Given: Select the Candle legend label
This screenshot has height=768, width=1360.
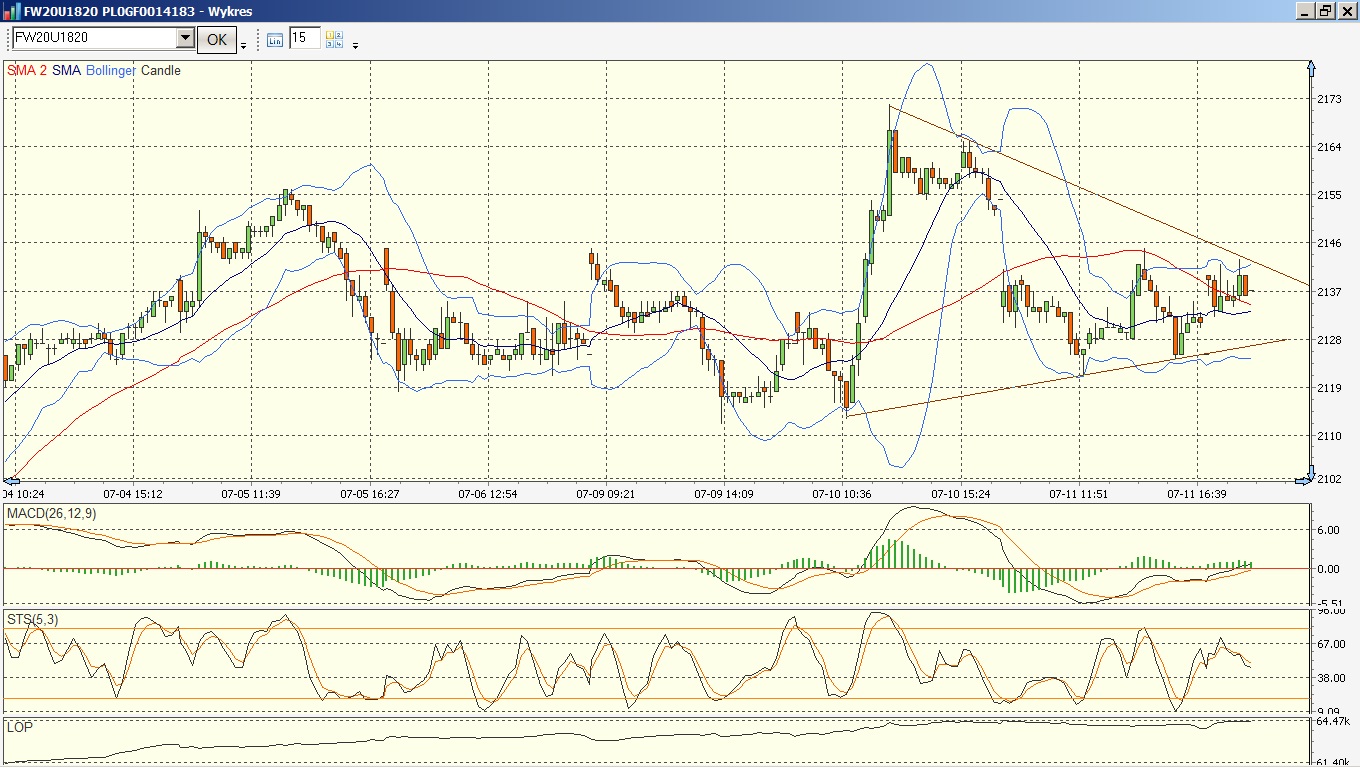Looking at the screenshot, I should pos(161,71).
